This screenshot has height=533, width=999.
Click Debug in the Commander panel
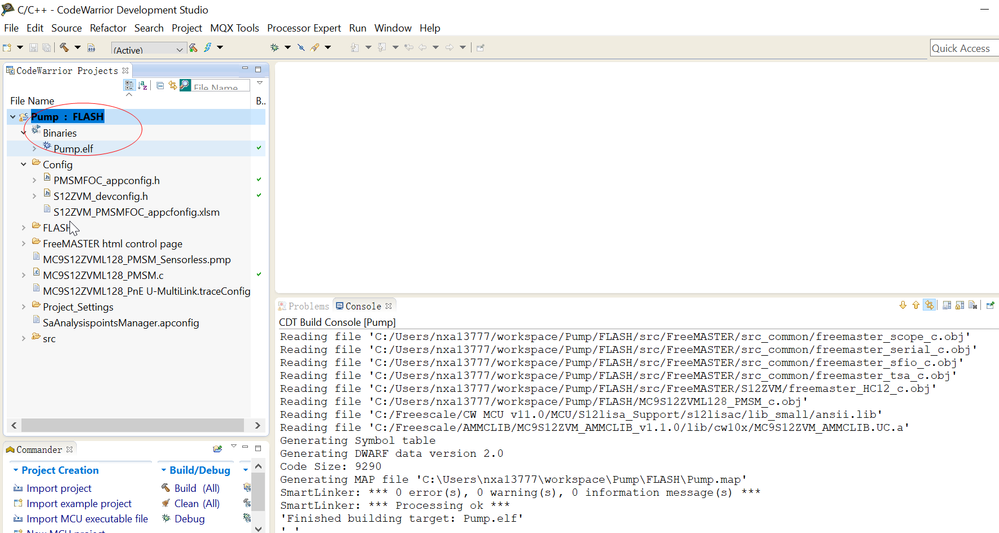click(189, 519)
